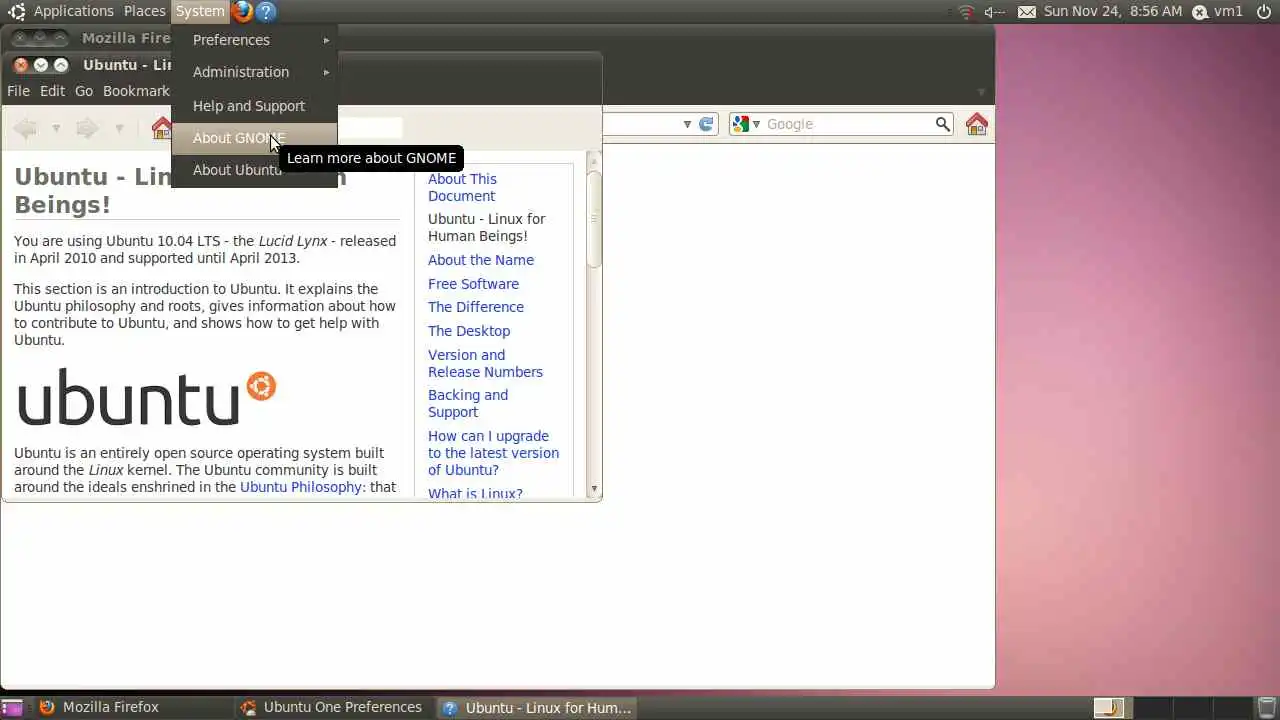Click the help sidebar scrollbar thumb

(594, 220)
